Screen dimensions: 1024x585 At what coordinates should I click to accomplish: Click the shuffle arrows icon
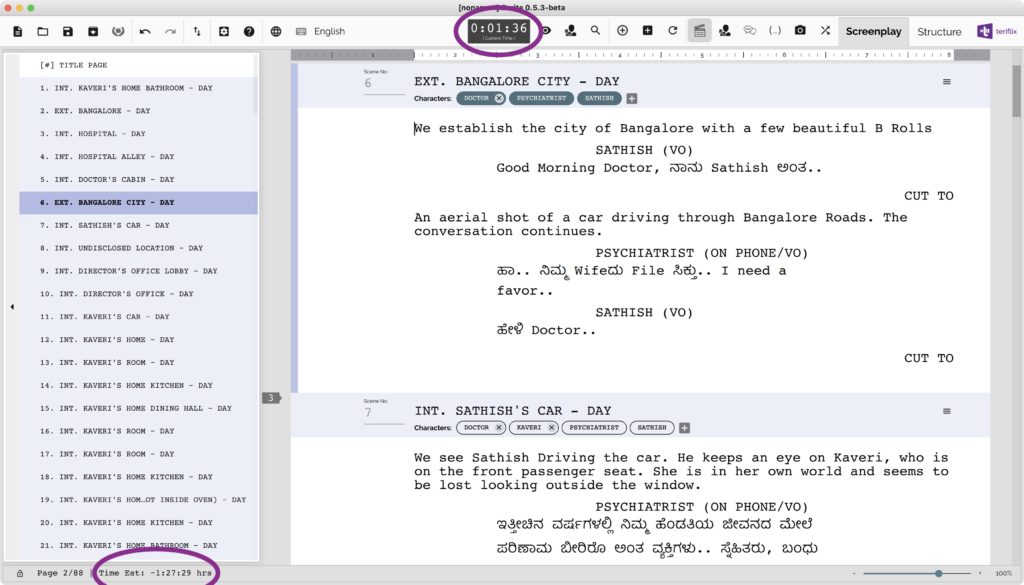coord(825,31)
